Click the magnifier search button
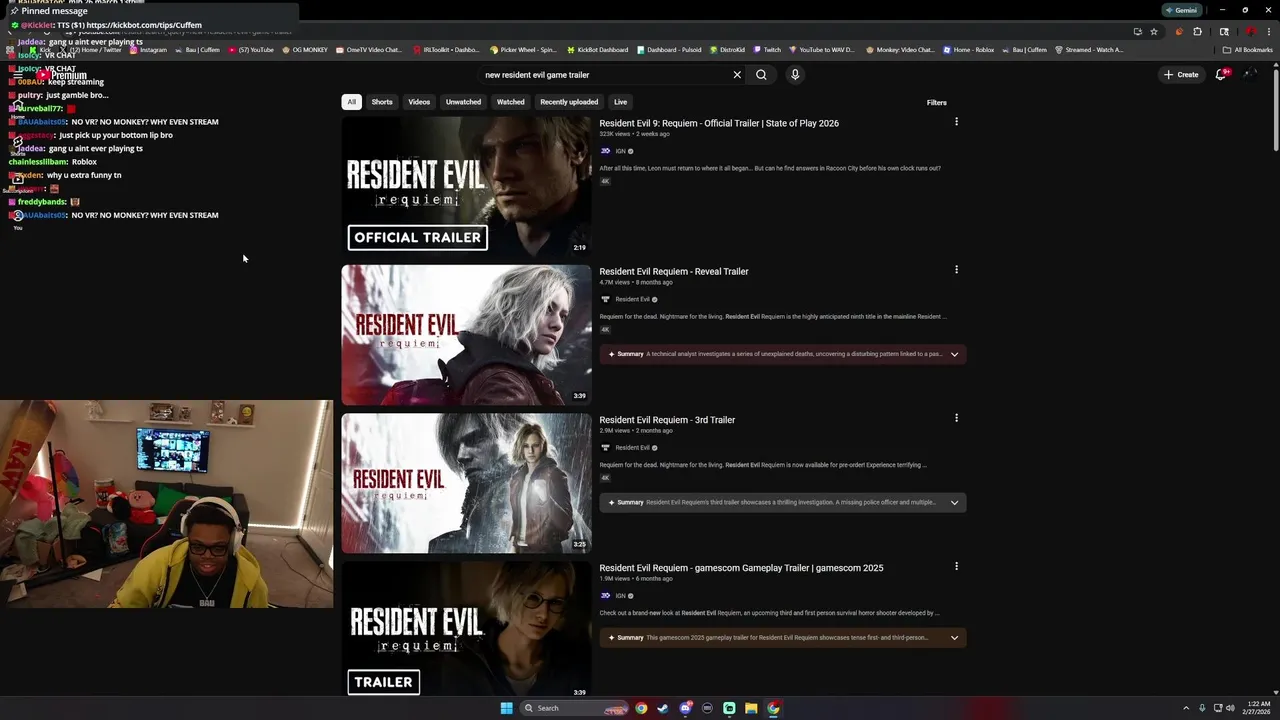 click(x=761, y=75)
